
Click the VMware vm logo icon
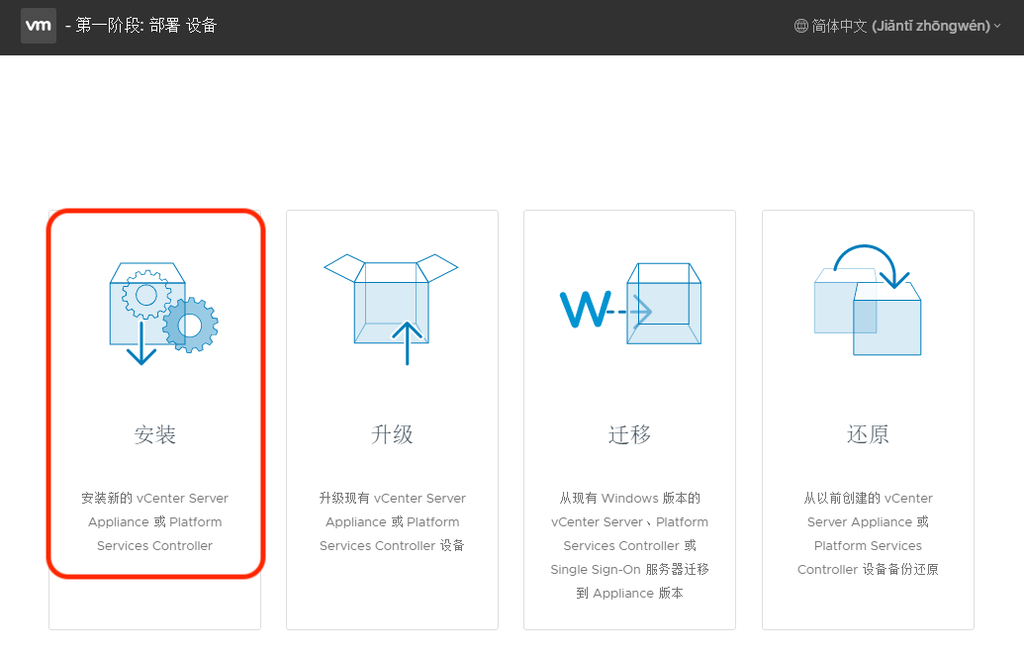(37, 25)
